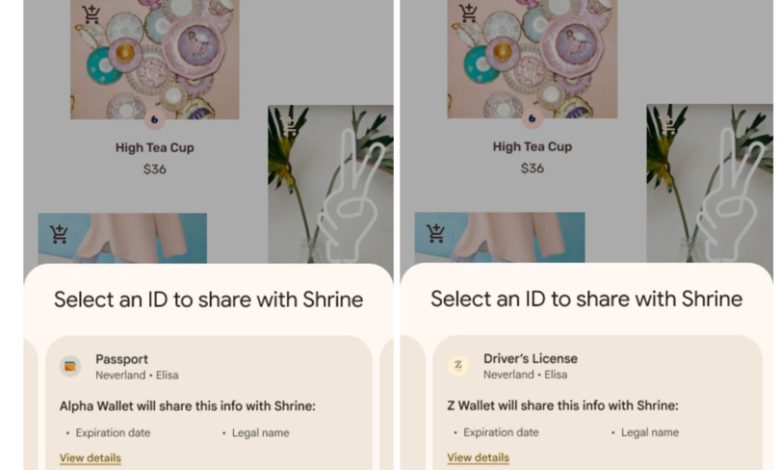Screen dimensions: 780x470
Task: Tap add-to-cart icon on right High Tea Cup image
Action: point(468,13)
